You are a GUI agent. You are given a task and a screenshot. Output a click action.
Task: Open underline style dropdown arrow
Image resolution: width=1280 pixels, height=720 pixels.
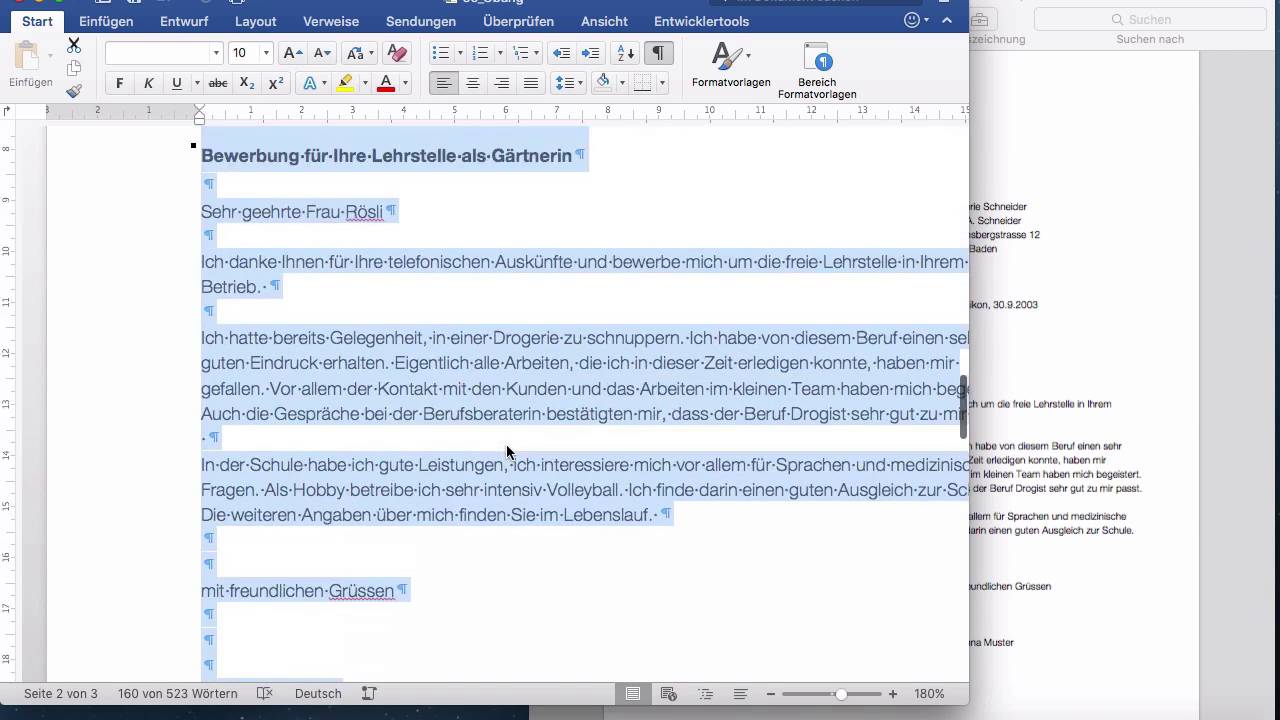coord(197,84)
